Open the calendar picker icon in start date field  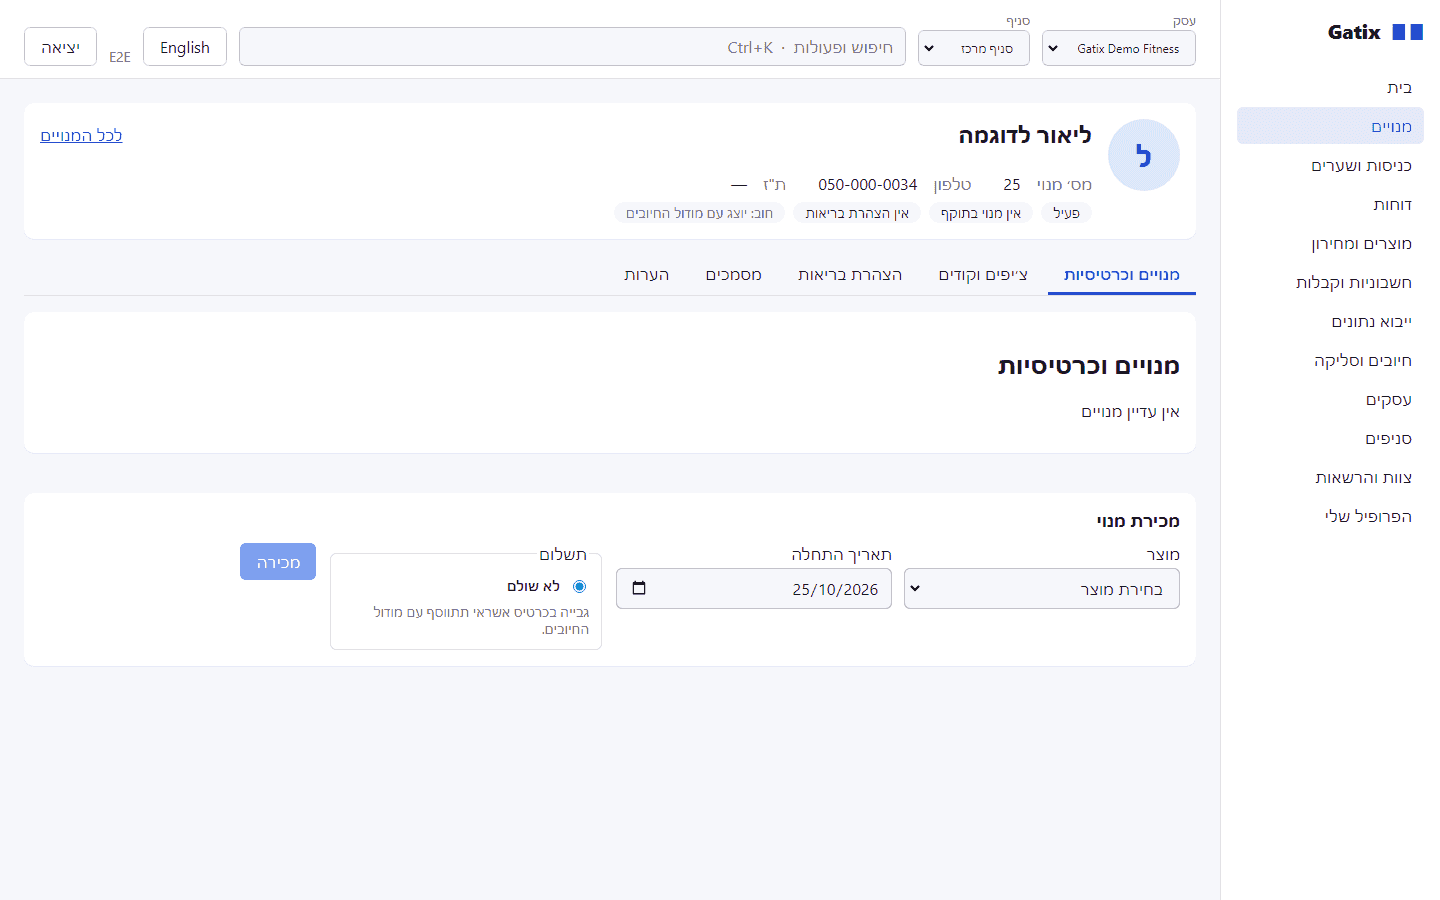coord(639,588)
